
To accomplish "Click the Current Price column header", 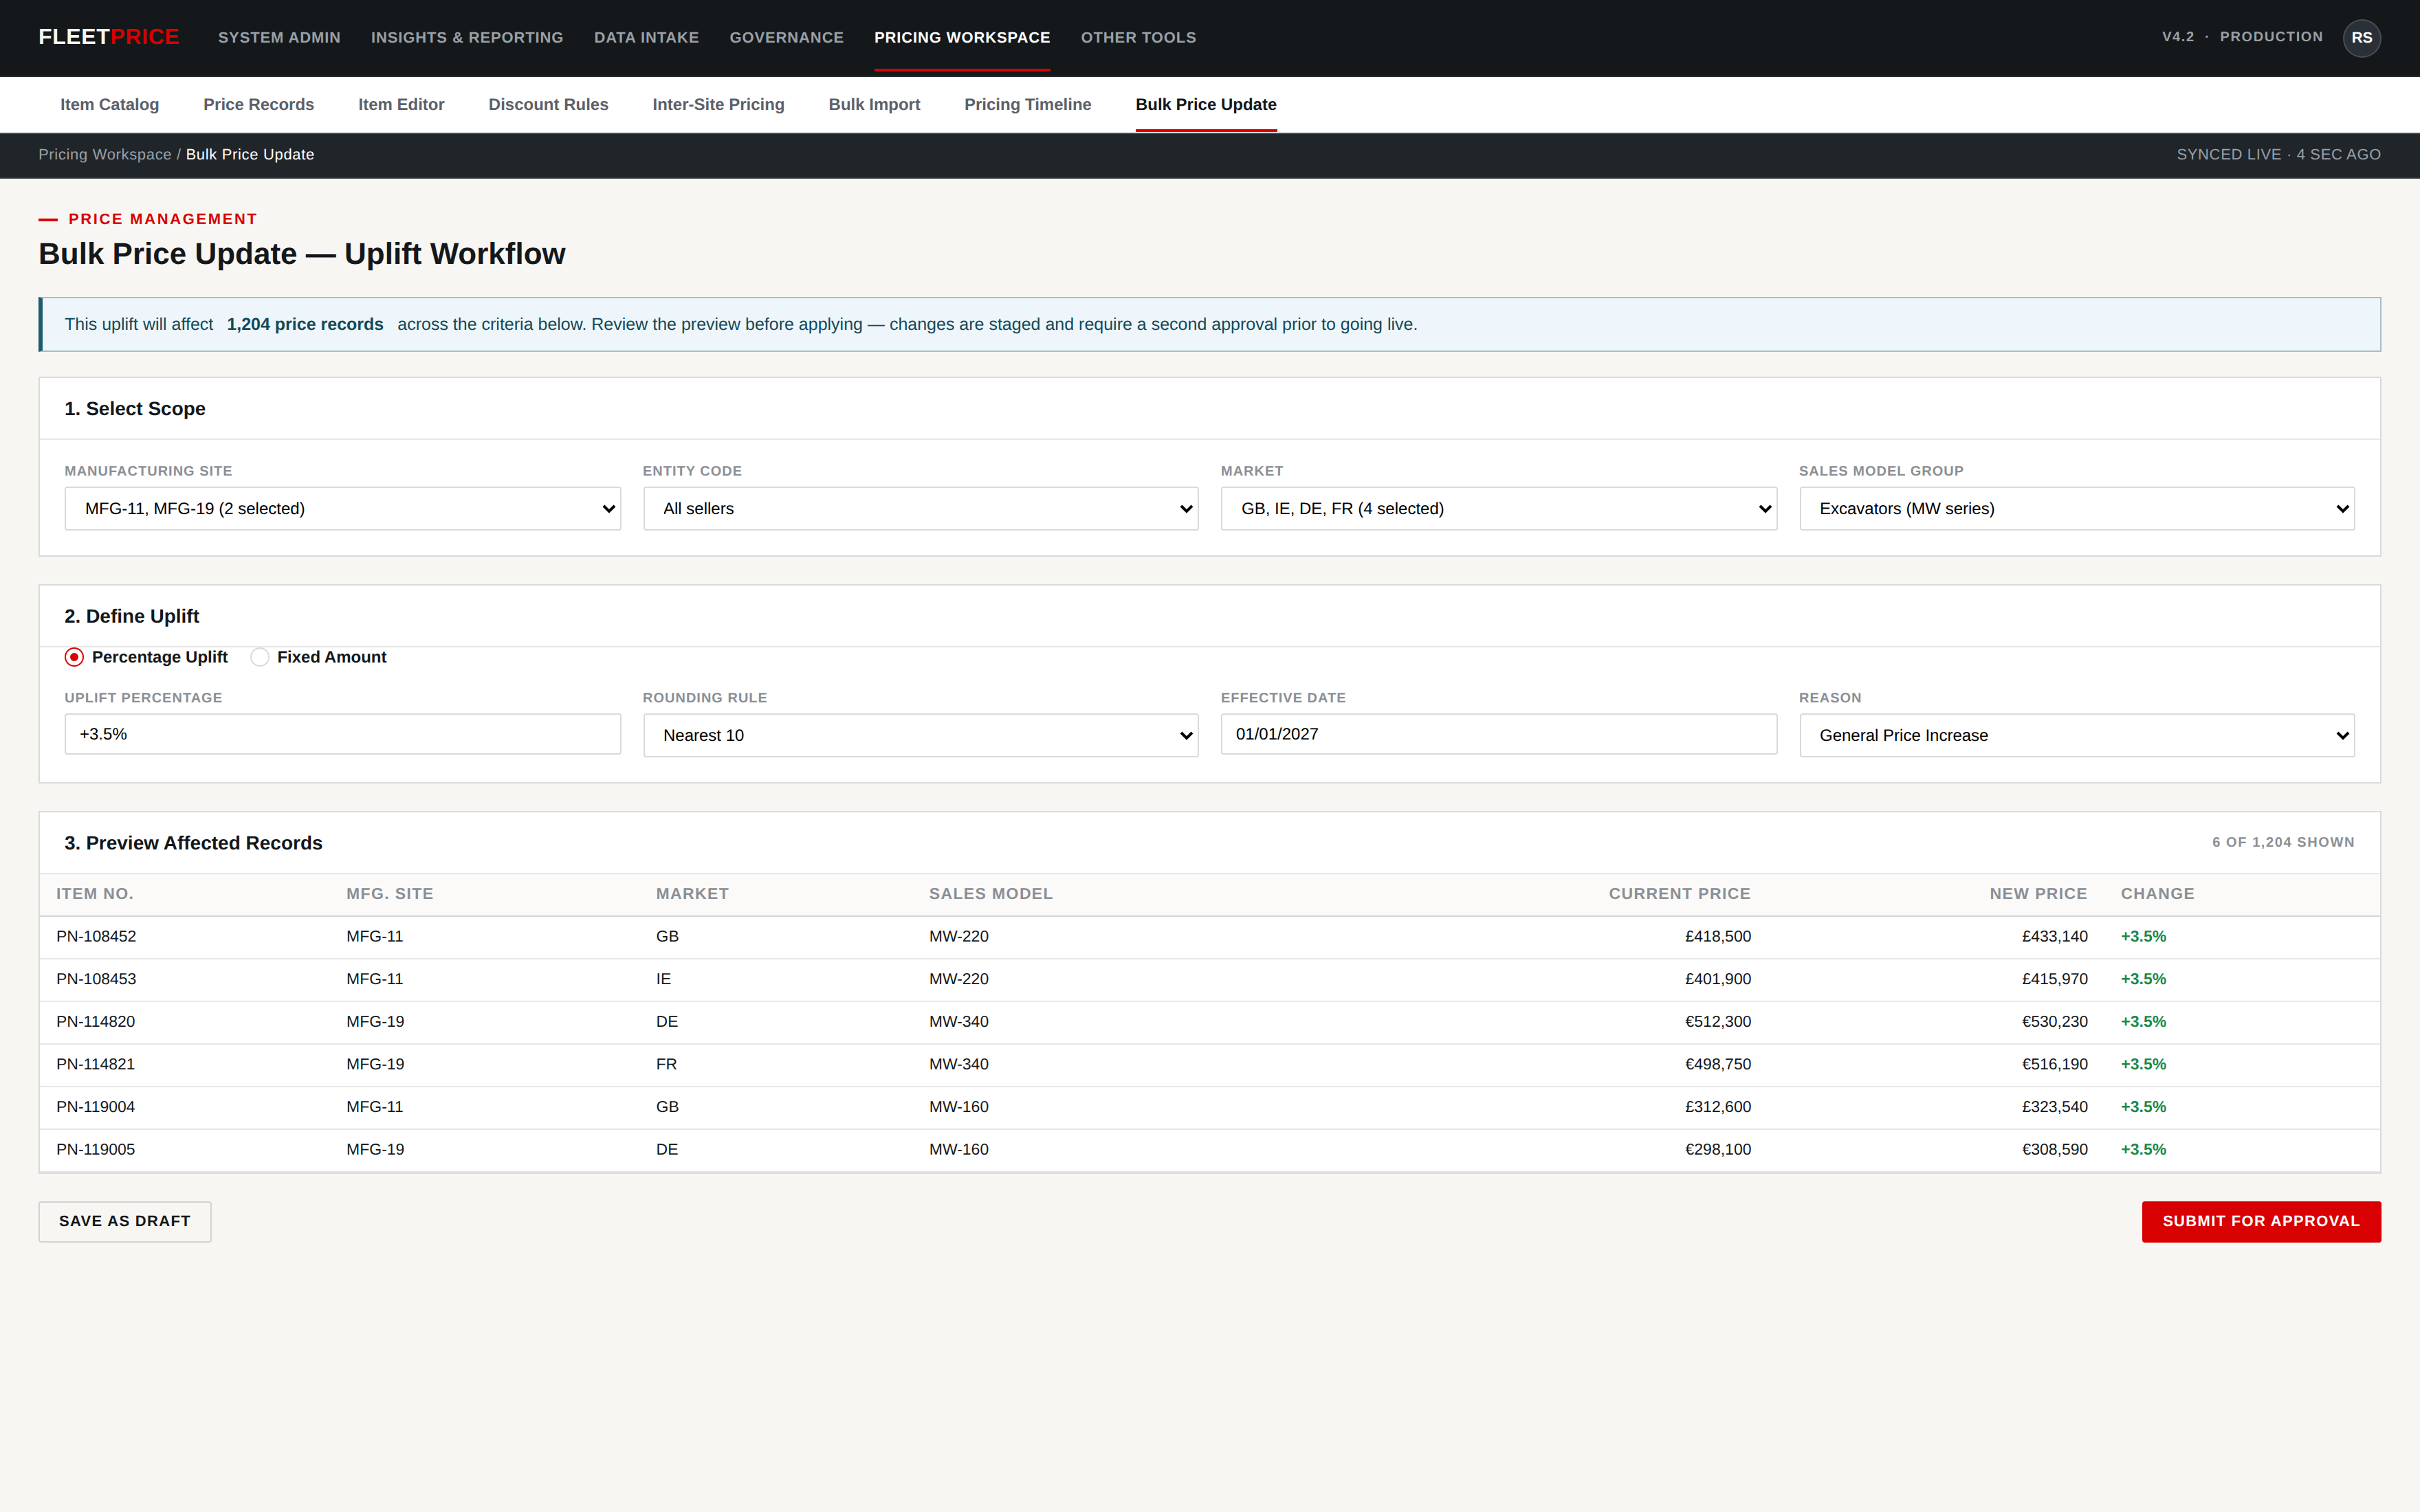I will pyautogui.click(x=1679, y=894).
